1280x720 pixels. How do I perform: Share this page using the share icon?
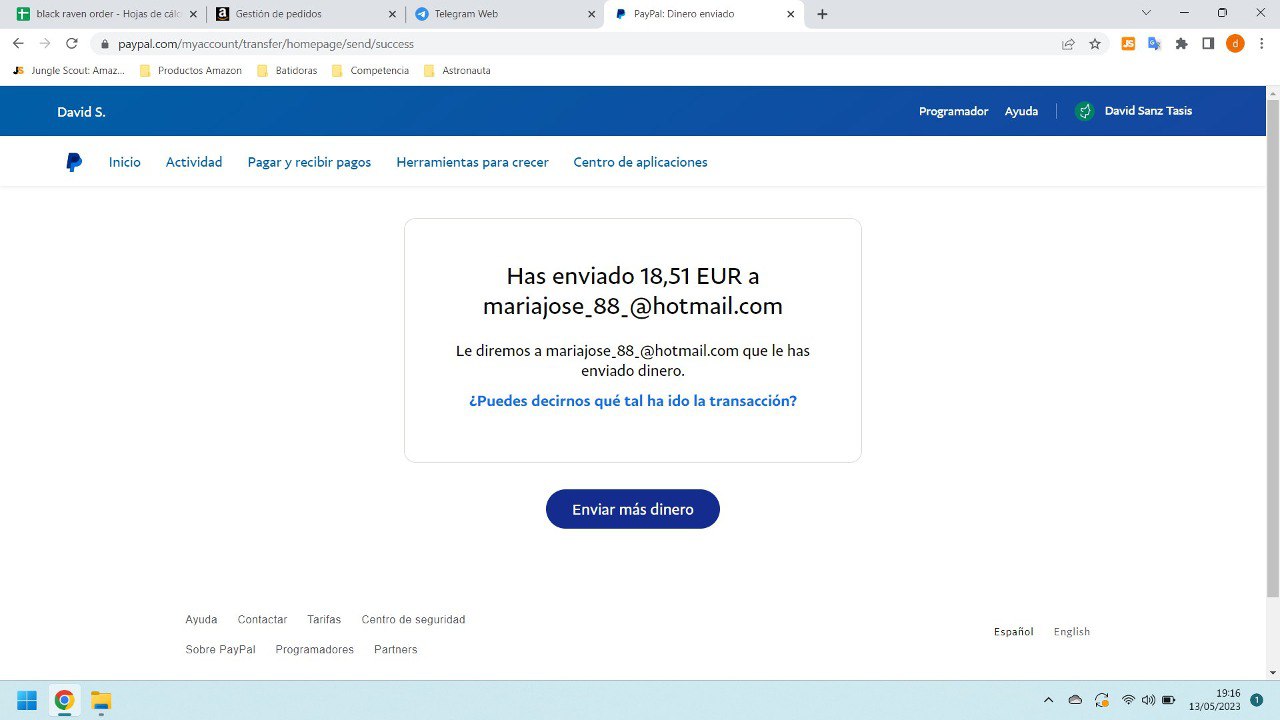[x=1068, y=44]
